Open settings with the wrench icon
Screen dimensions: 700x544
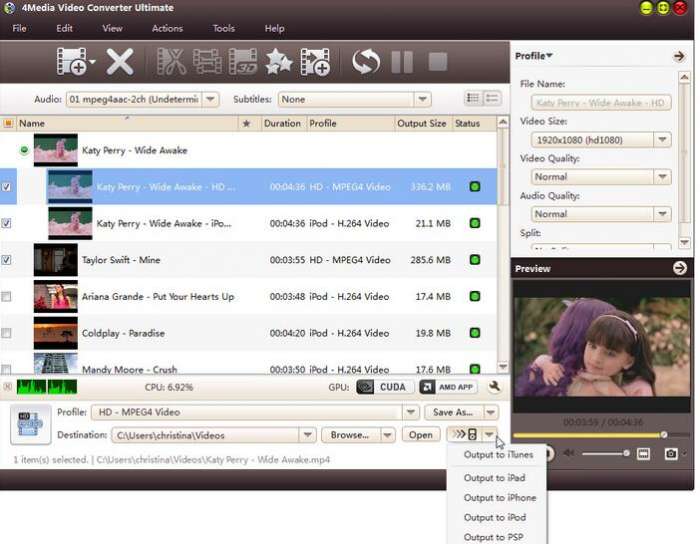(x=493, y=387)
